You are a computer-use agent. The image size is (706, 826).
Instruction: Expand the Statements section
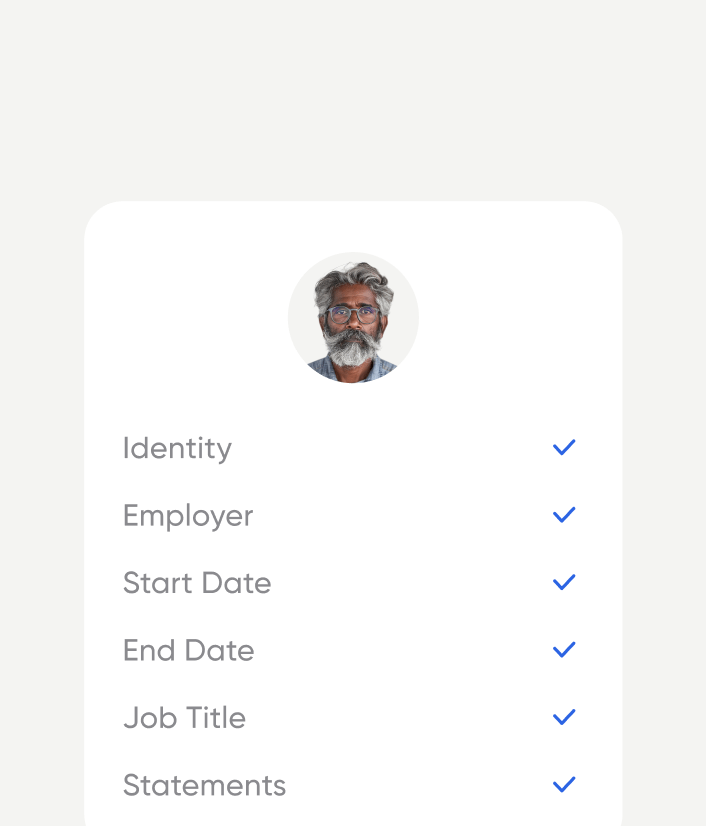[x=350, y=785]
